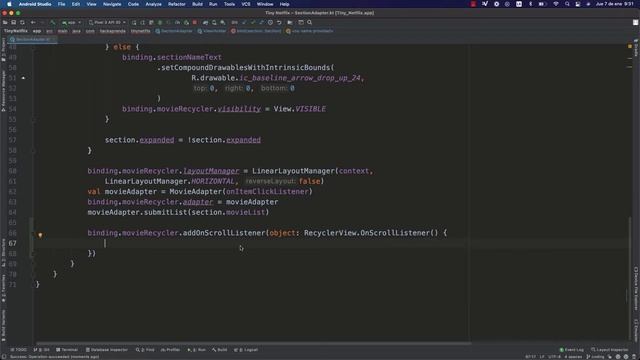Open the 'app' run configuration dropdown
The image size is (640, 360).
[71, 22]
